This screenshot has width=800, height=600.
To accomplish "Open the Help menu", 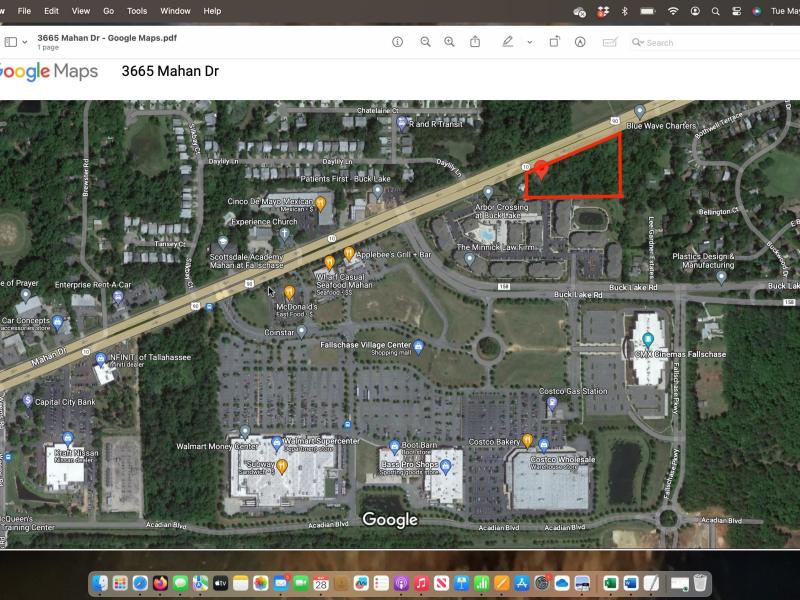I will 212,11.
